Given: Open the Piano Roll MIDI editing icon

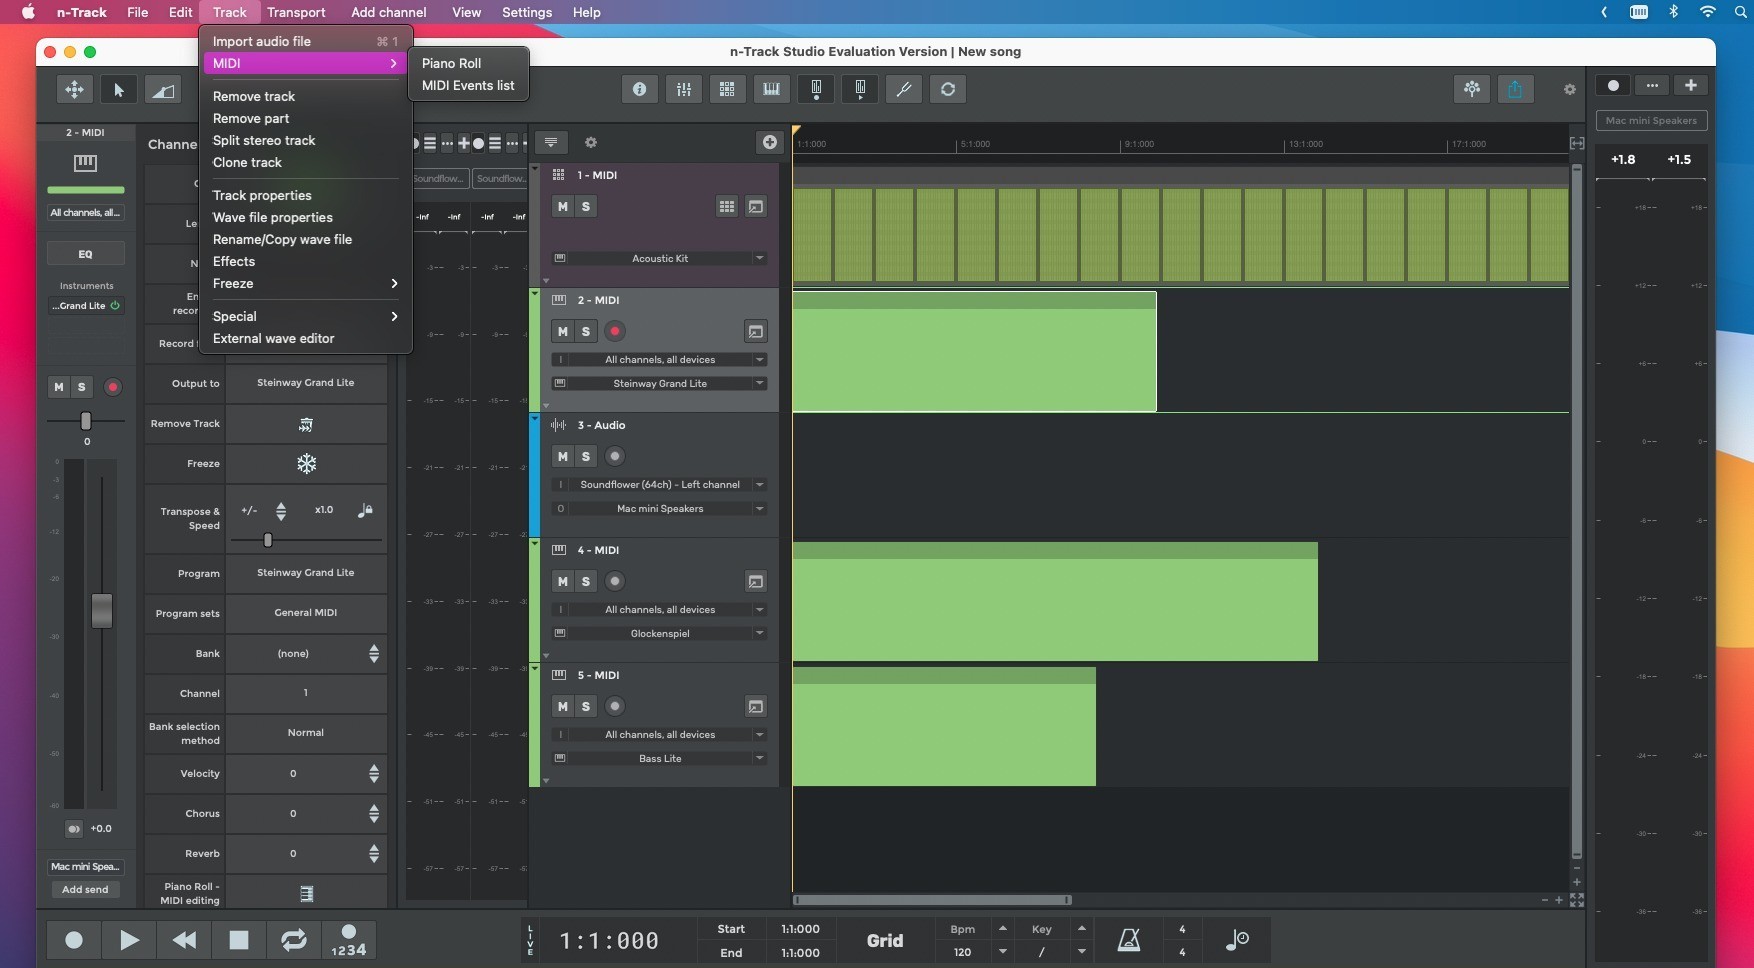Looking at the screenshot, I should coord(306,893).
